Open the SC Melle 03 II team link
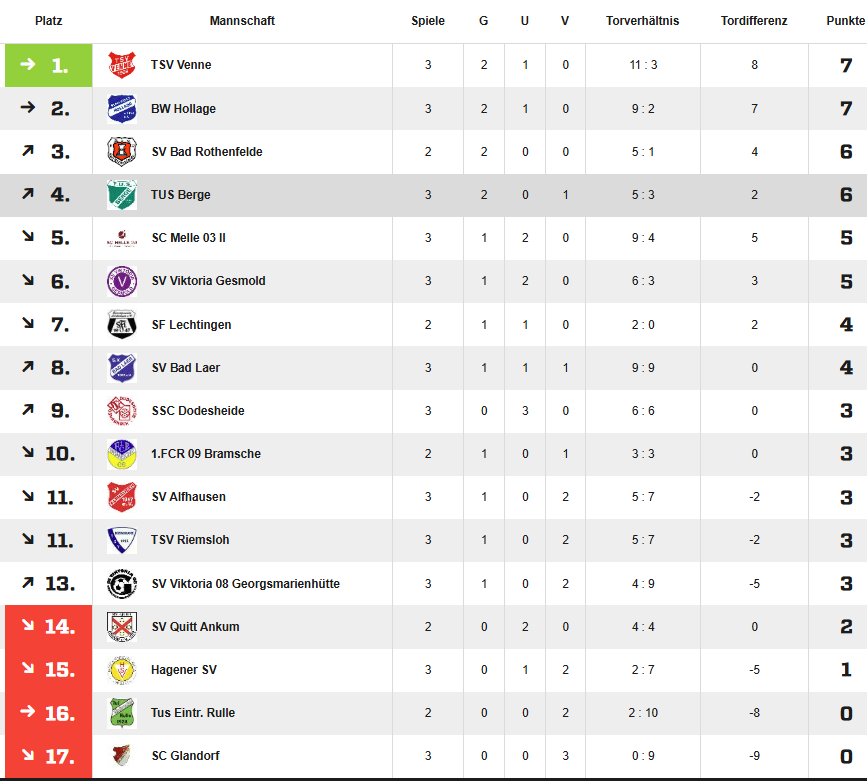The height and width of the screenshot is (781, 867). coord(189,238)
